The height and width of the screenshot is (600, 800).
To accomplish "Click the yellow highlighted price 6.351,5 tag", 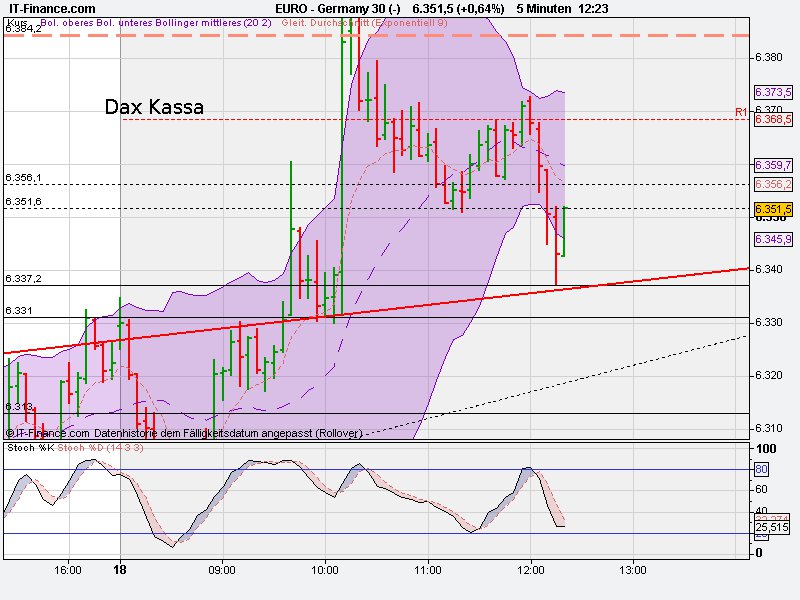I will pyautogui.click(x=772, y=208).
